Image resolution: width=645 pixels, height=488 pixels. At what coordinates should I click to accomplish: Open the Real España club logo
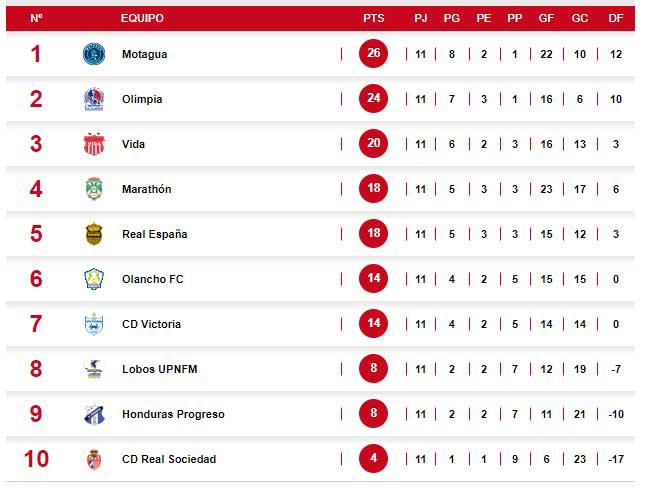tap(94, 234)
